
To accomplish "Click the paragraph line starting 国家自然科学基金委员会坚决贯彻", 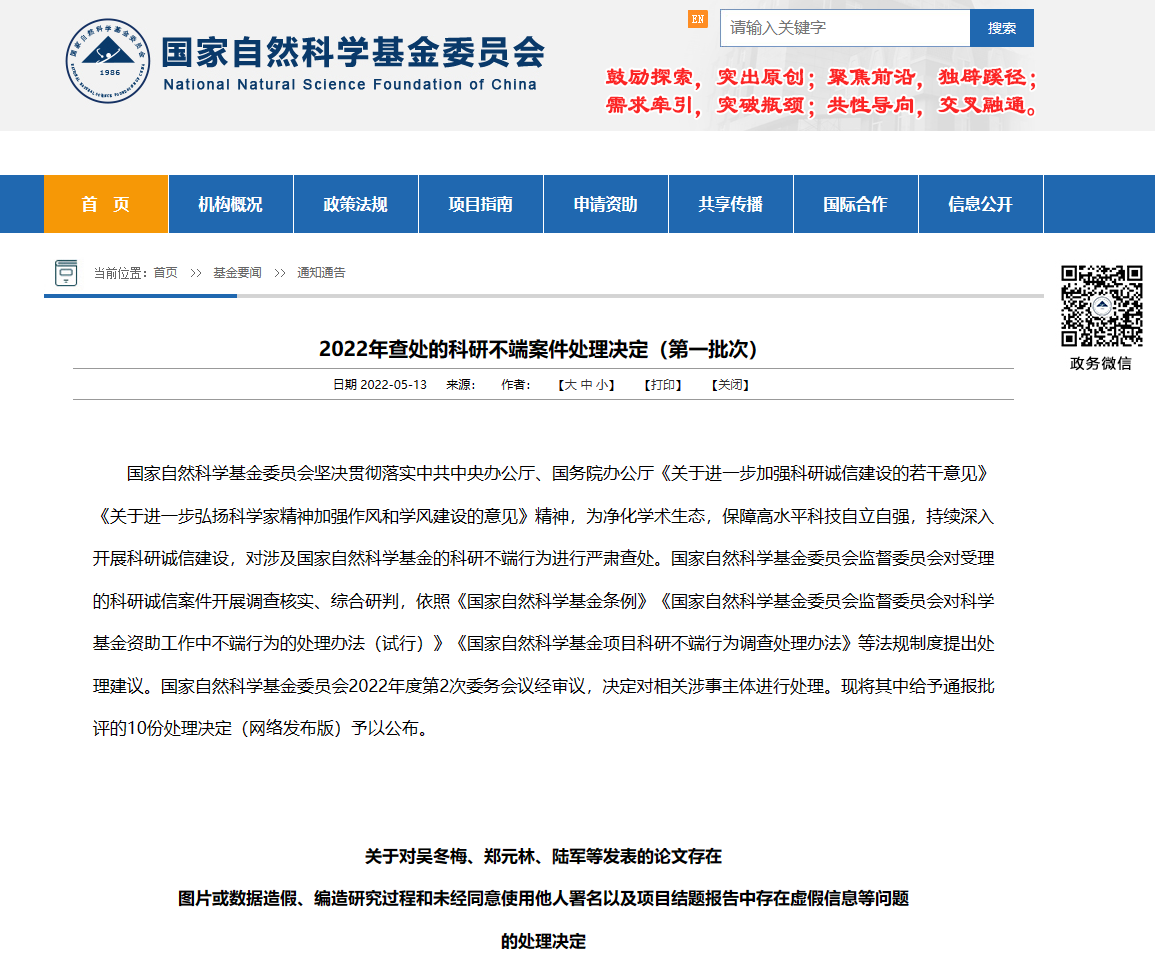I will [x=557, y=474].
